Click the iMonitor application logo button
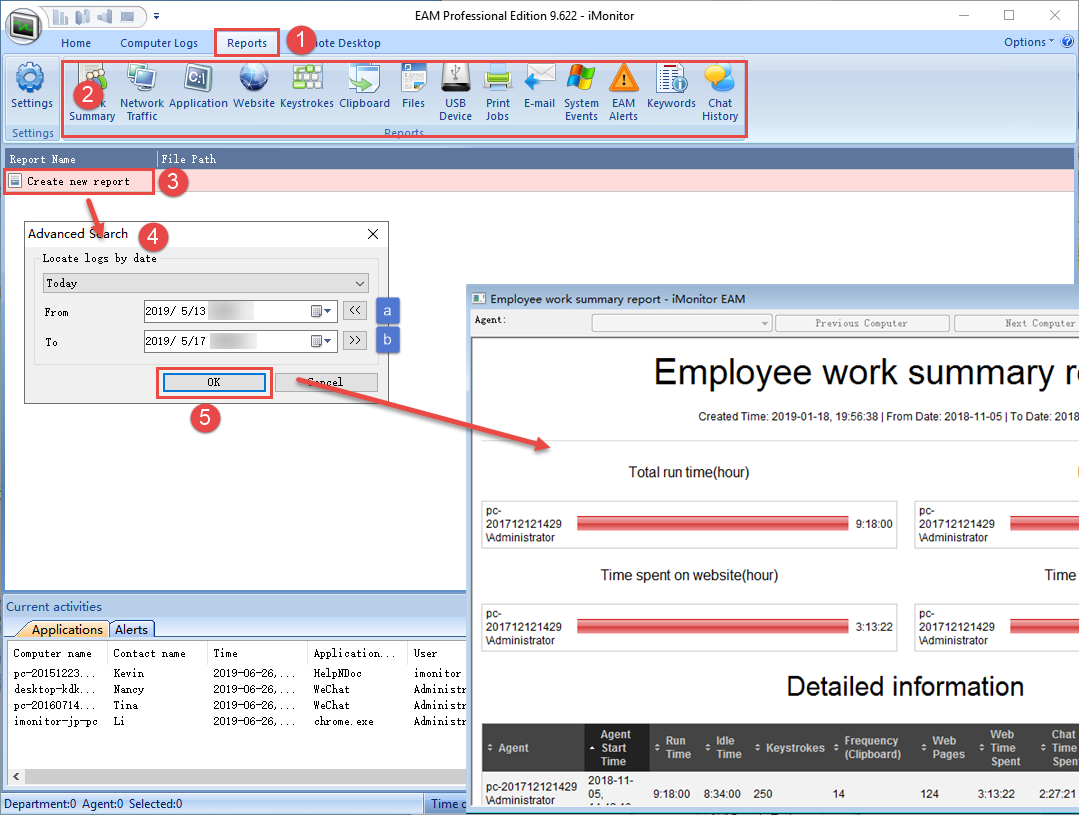The height and width of the screenshot is (815, 1079). click(23, 26)
